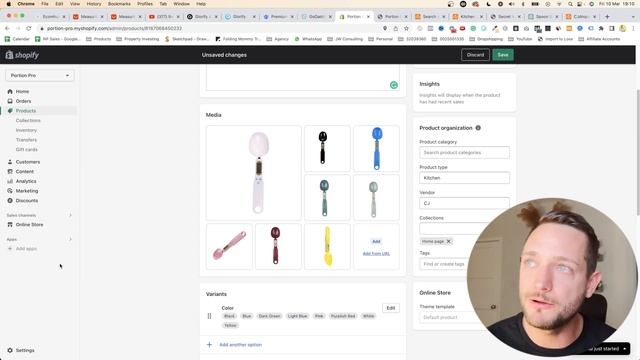This screenshot has height=360, width=640.
Task: Click the Black color variant chip
Action: click(x=229, y=316)
